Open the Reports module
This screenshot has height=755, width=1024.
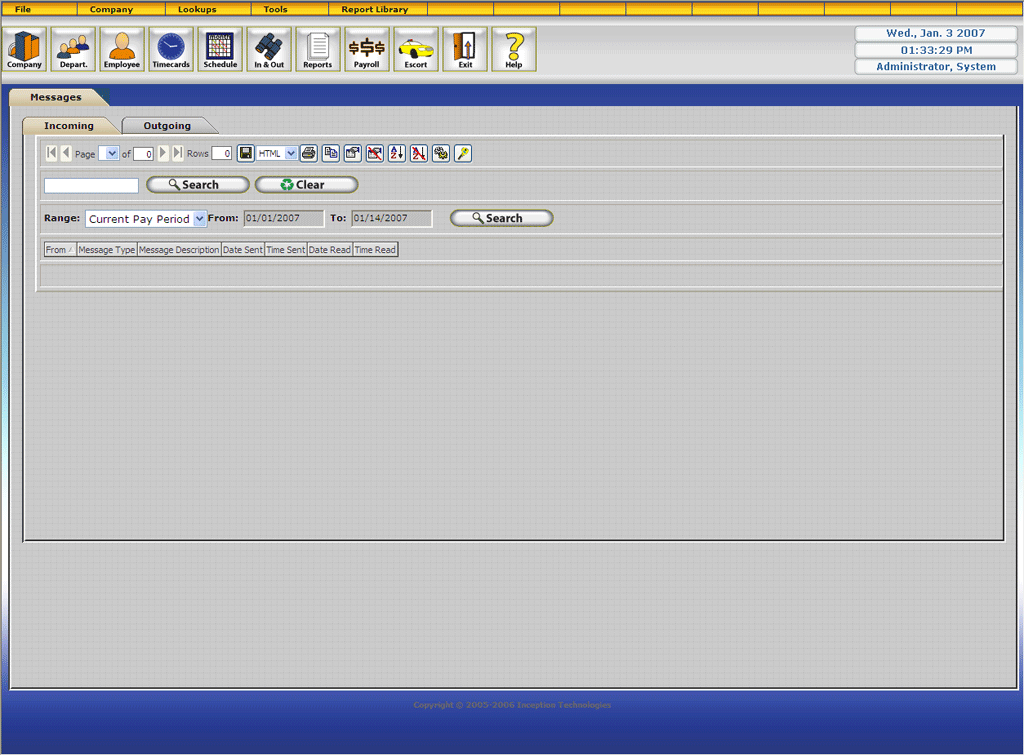pyautogui.click(x=318, y=49)
